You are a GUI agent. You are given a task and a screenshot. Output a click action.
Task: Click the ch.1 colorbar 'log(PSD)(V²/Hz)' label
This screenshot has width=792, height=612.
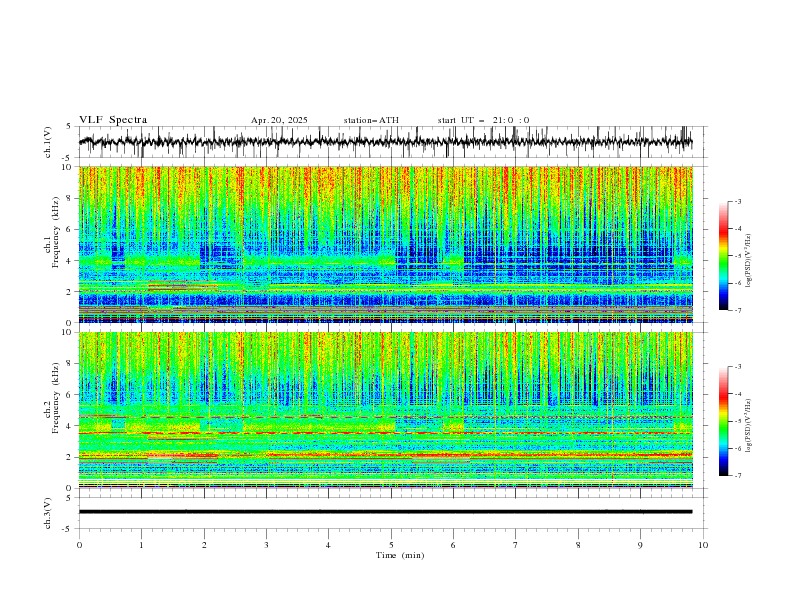[x=748, y=261]
